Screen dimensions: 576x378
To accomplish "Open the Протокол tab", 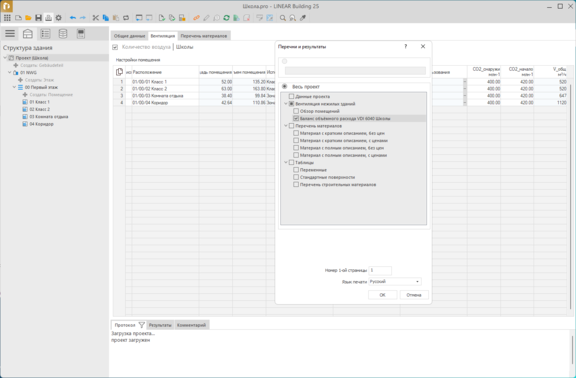I will (125, 325).
